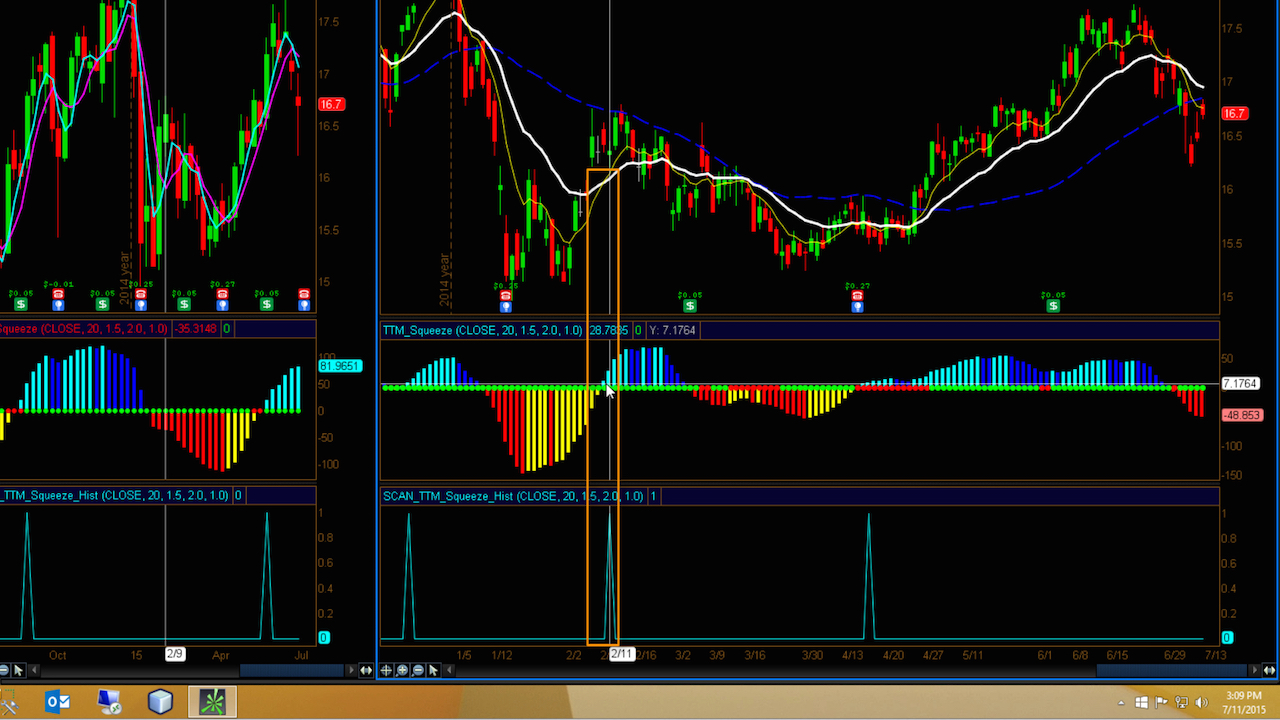Click left chart horizontal scrollbar thumb
The width and height of the screenshot is (1280, 720).
292,670
